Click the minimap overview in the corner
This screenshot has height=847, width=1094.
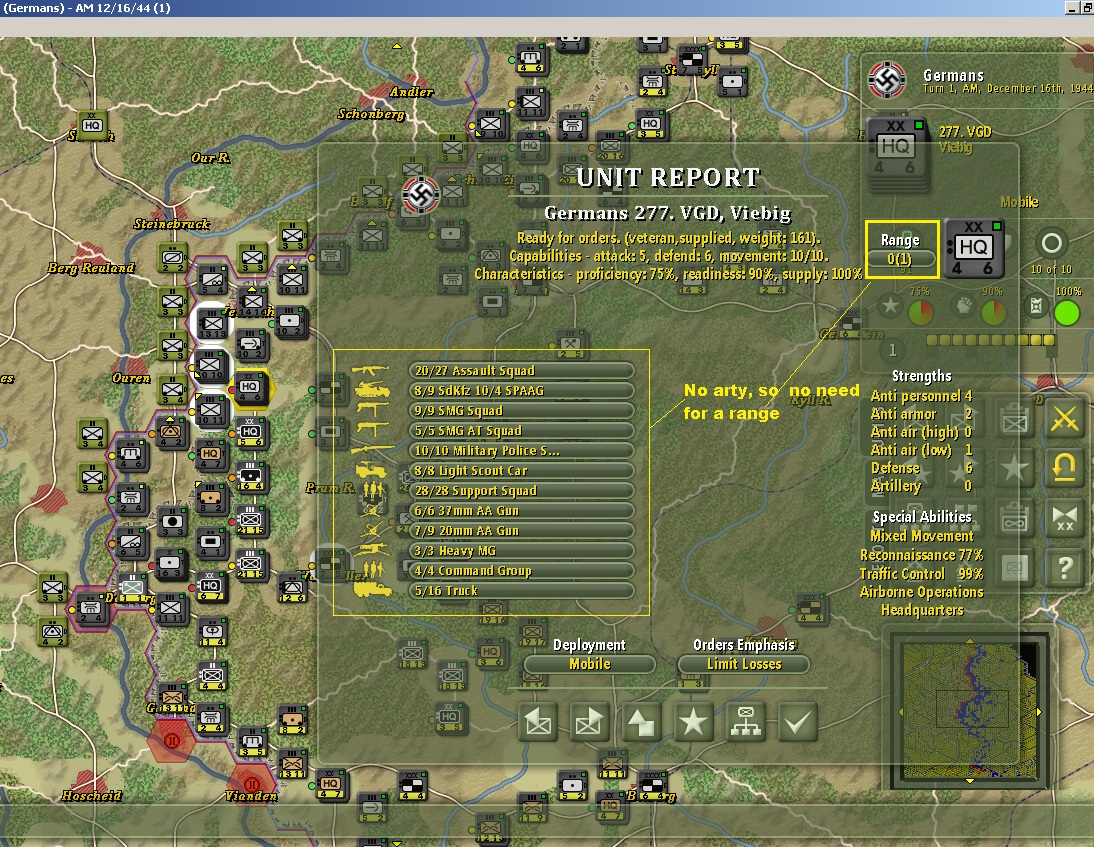coord(969,710)
